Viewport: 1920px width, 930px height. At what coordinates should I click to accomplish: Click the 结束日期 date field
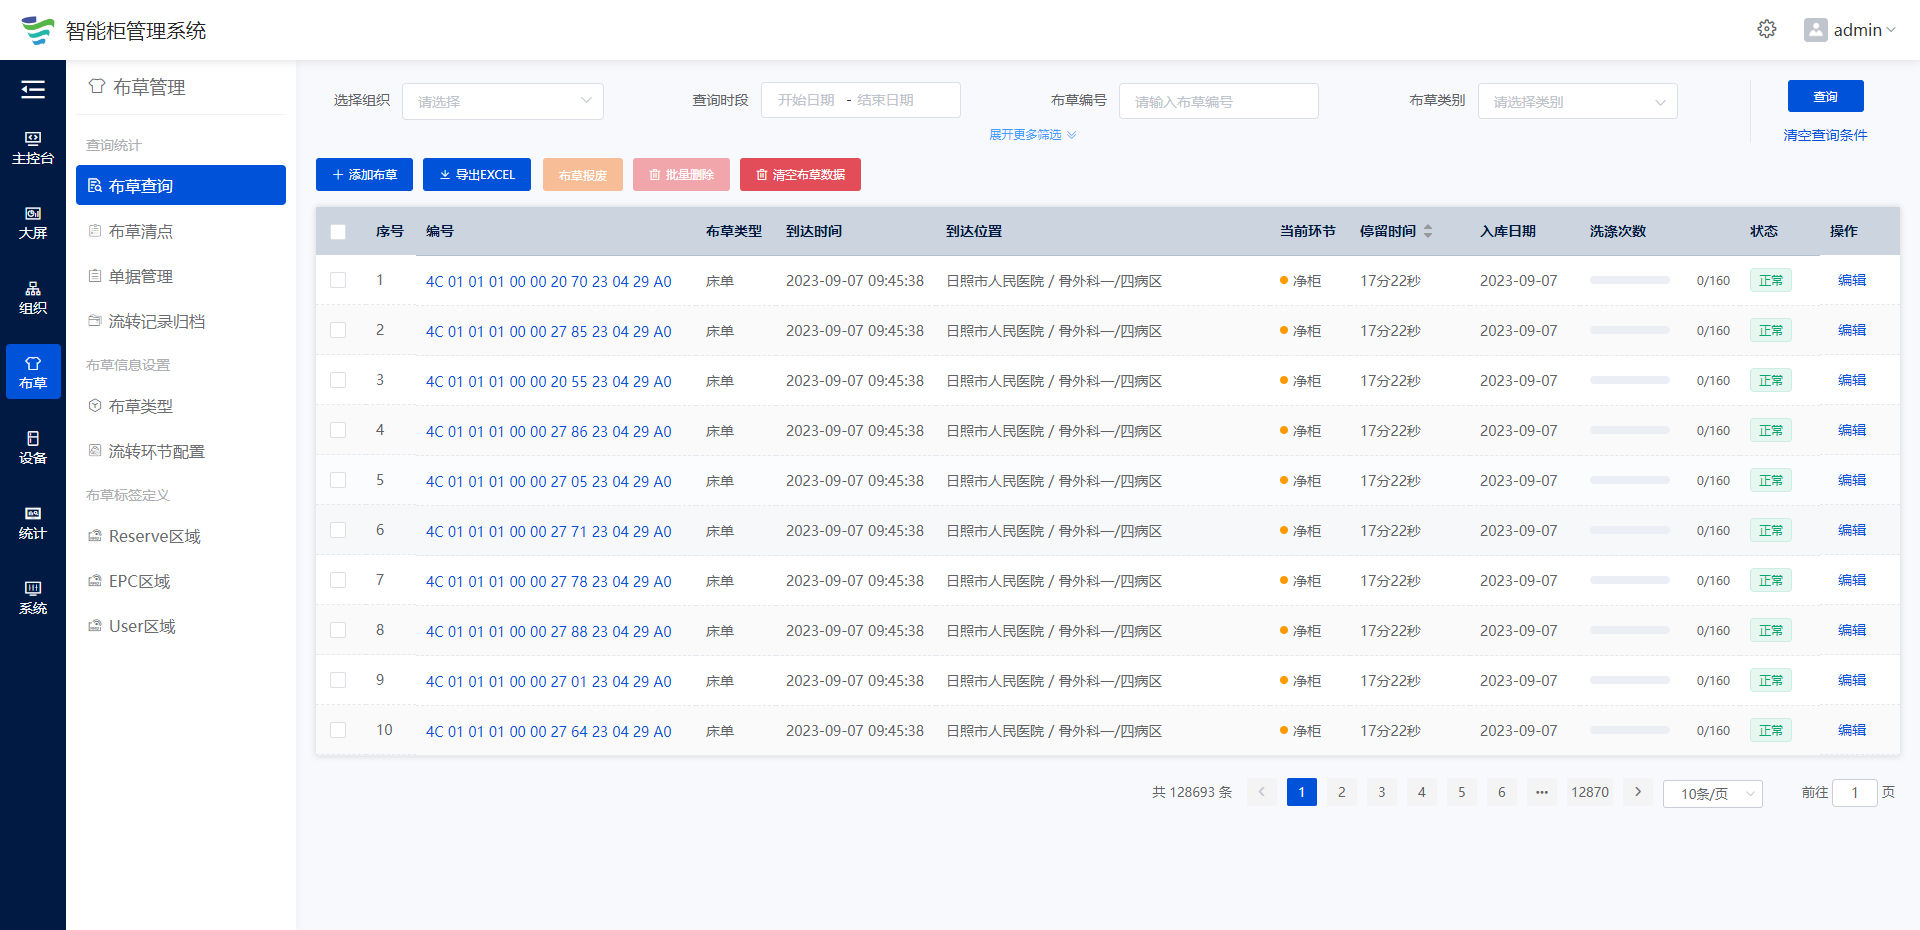(886, 100)
